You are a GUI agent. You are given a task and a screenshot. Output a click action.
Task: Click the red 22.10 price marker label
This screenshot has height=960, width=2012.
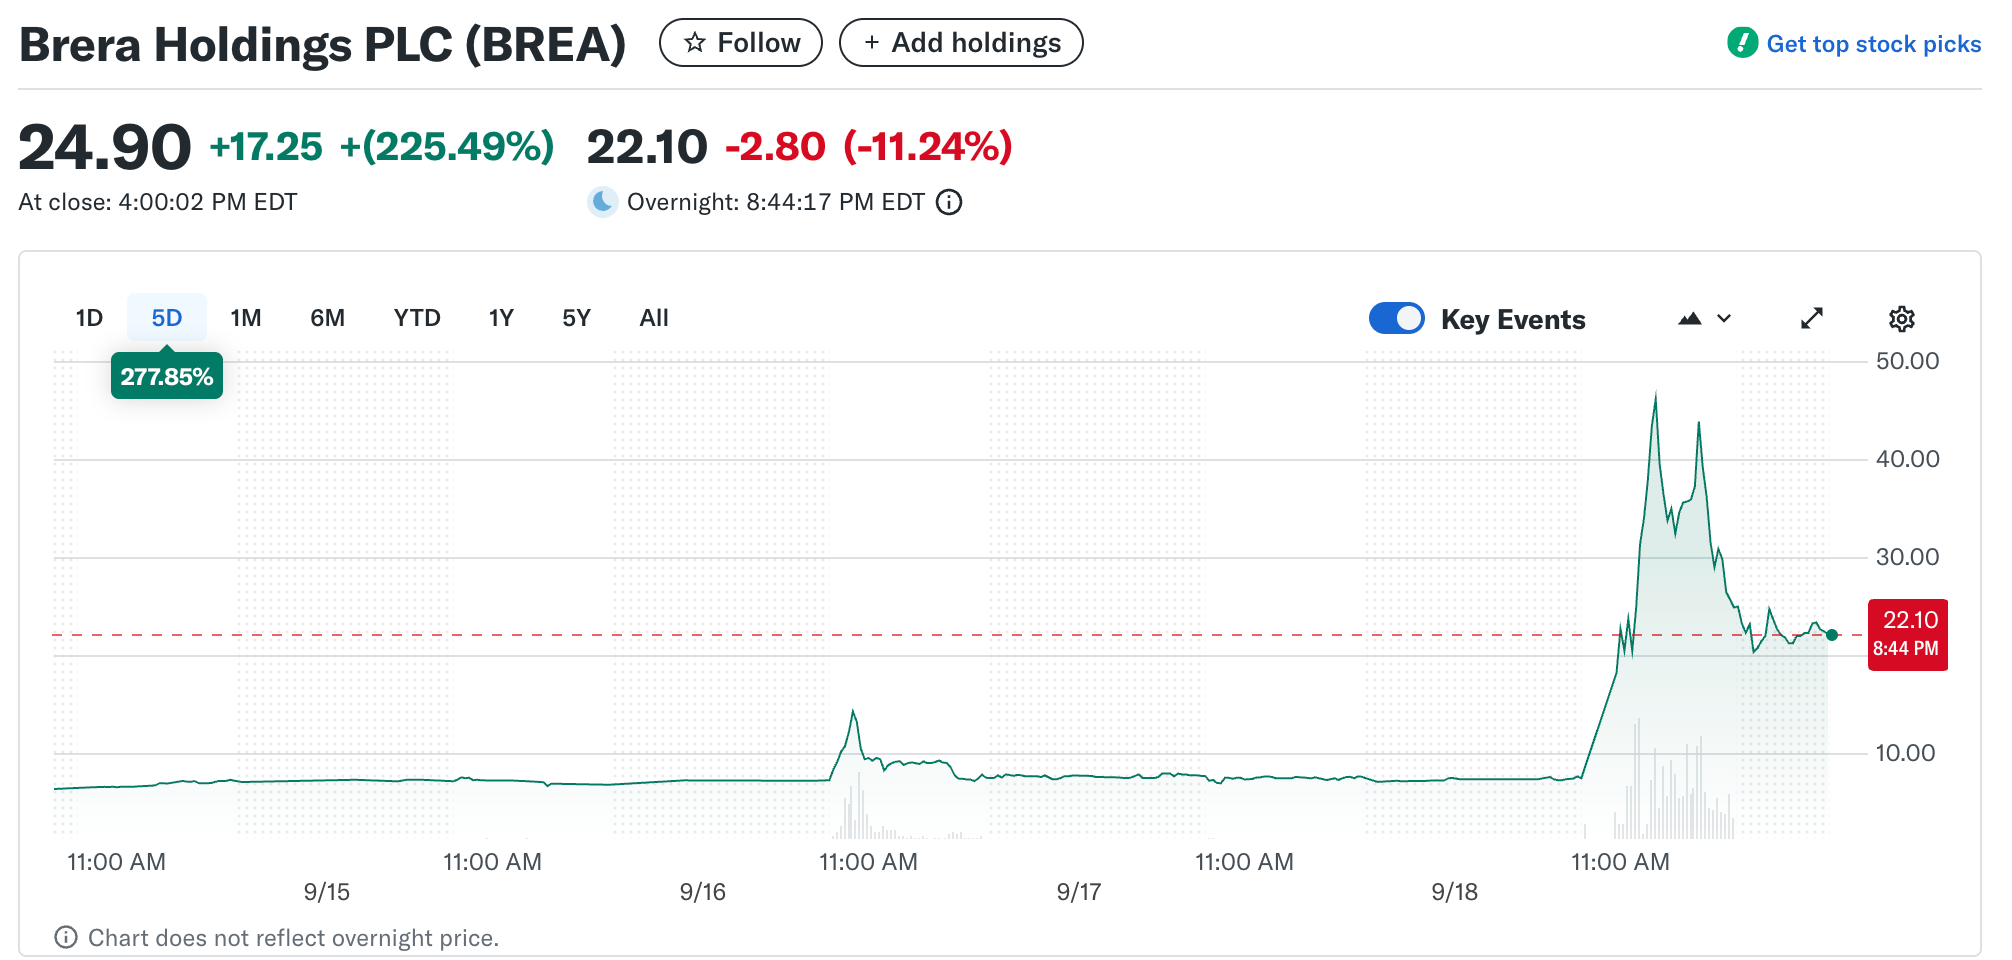1907,634
